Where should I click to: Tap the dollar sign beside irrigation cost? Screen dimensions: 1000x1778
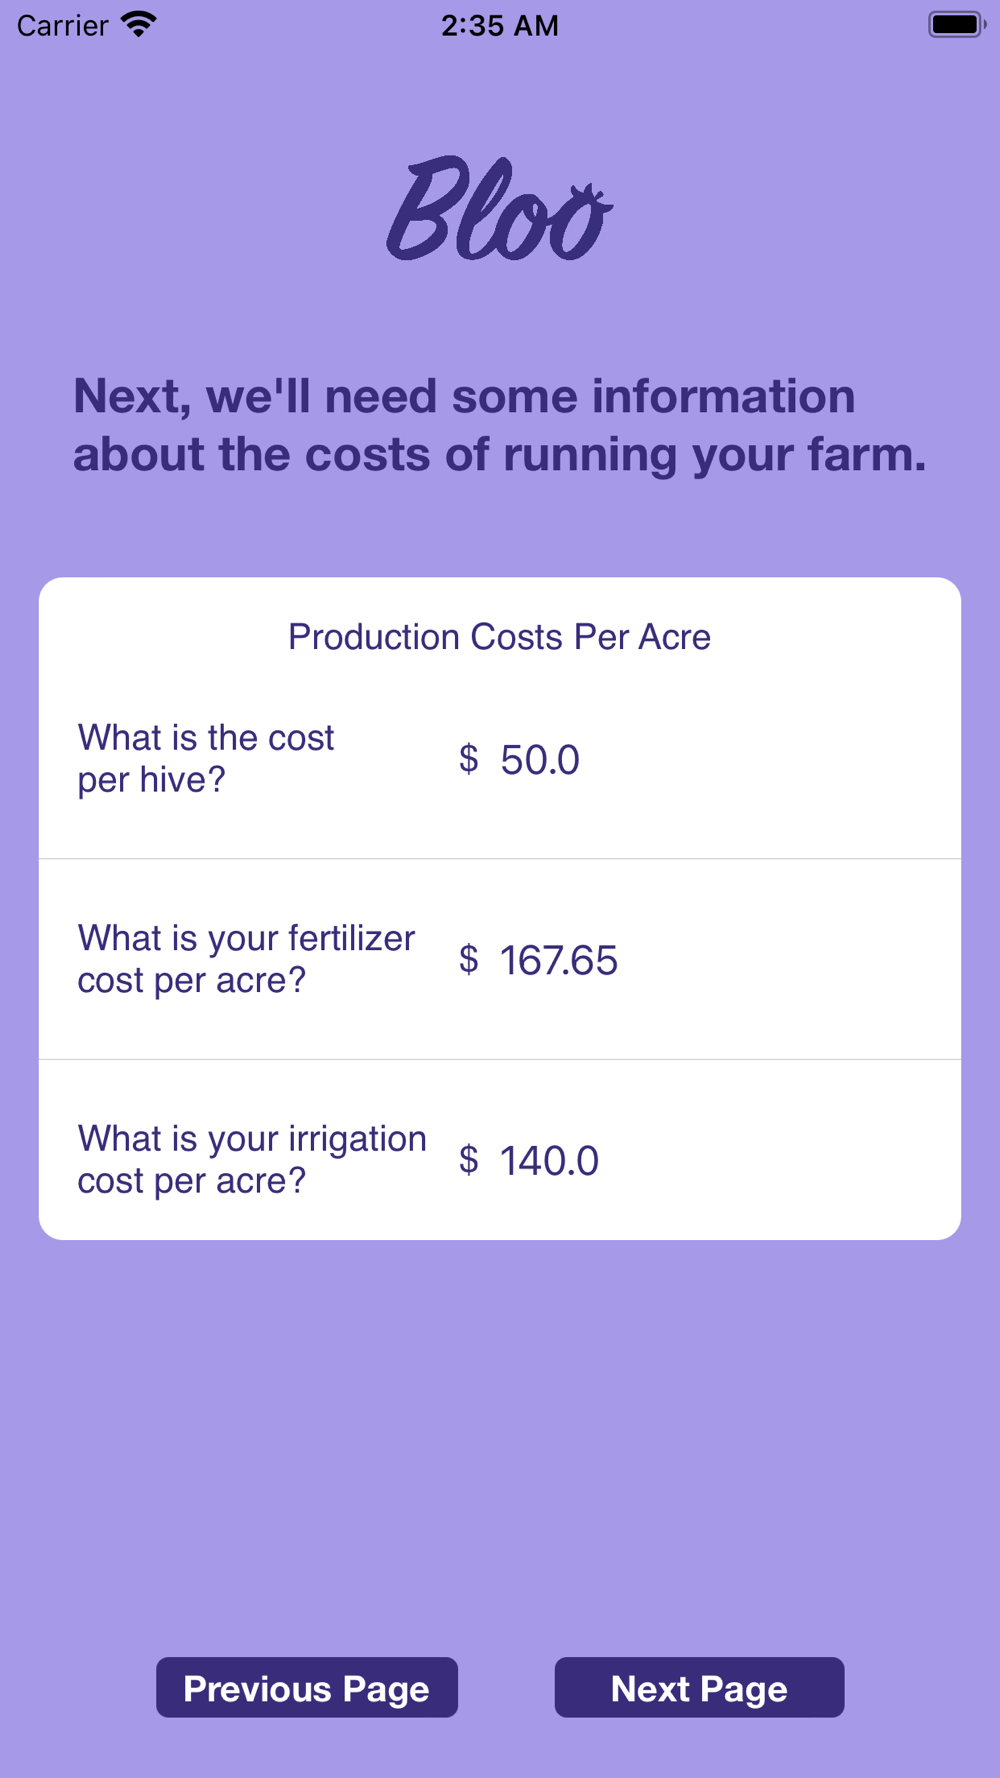tap(468, 1160)
